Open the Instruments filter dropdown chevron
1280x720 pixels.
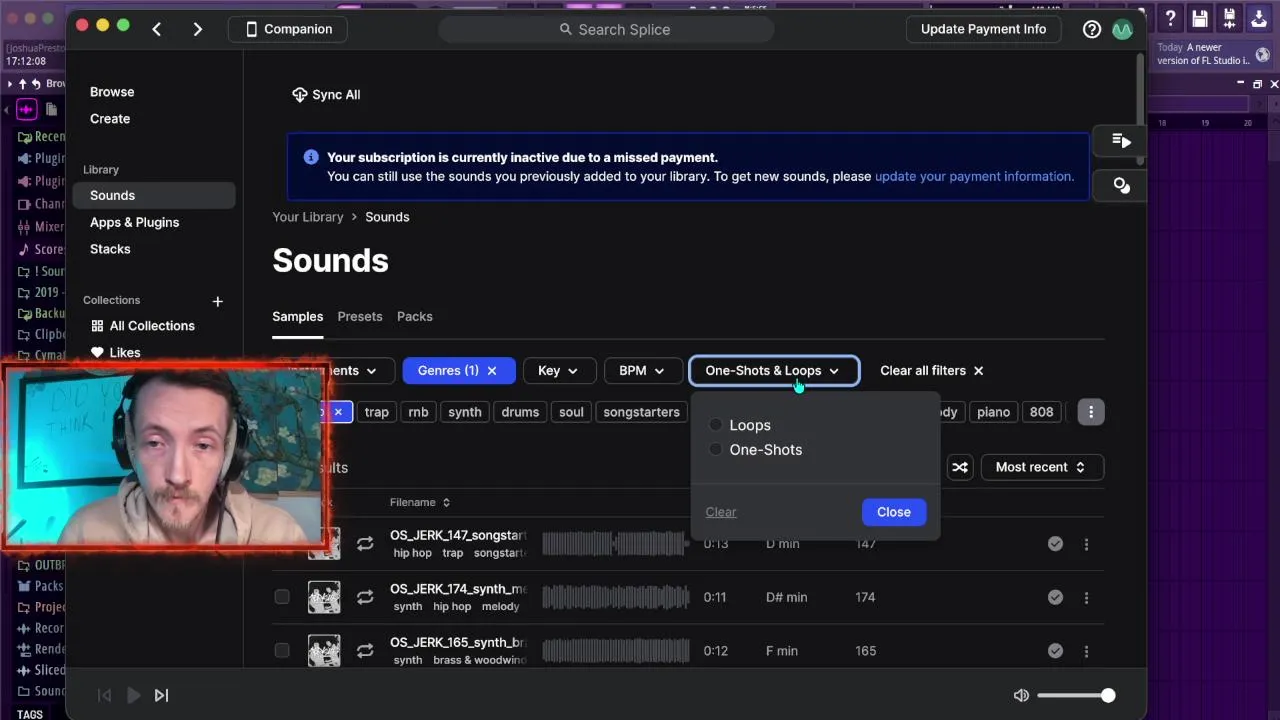pyautogui.click(x=371, y=371)
